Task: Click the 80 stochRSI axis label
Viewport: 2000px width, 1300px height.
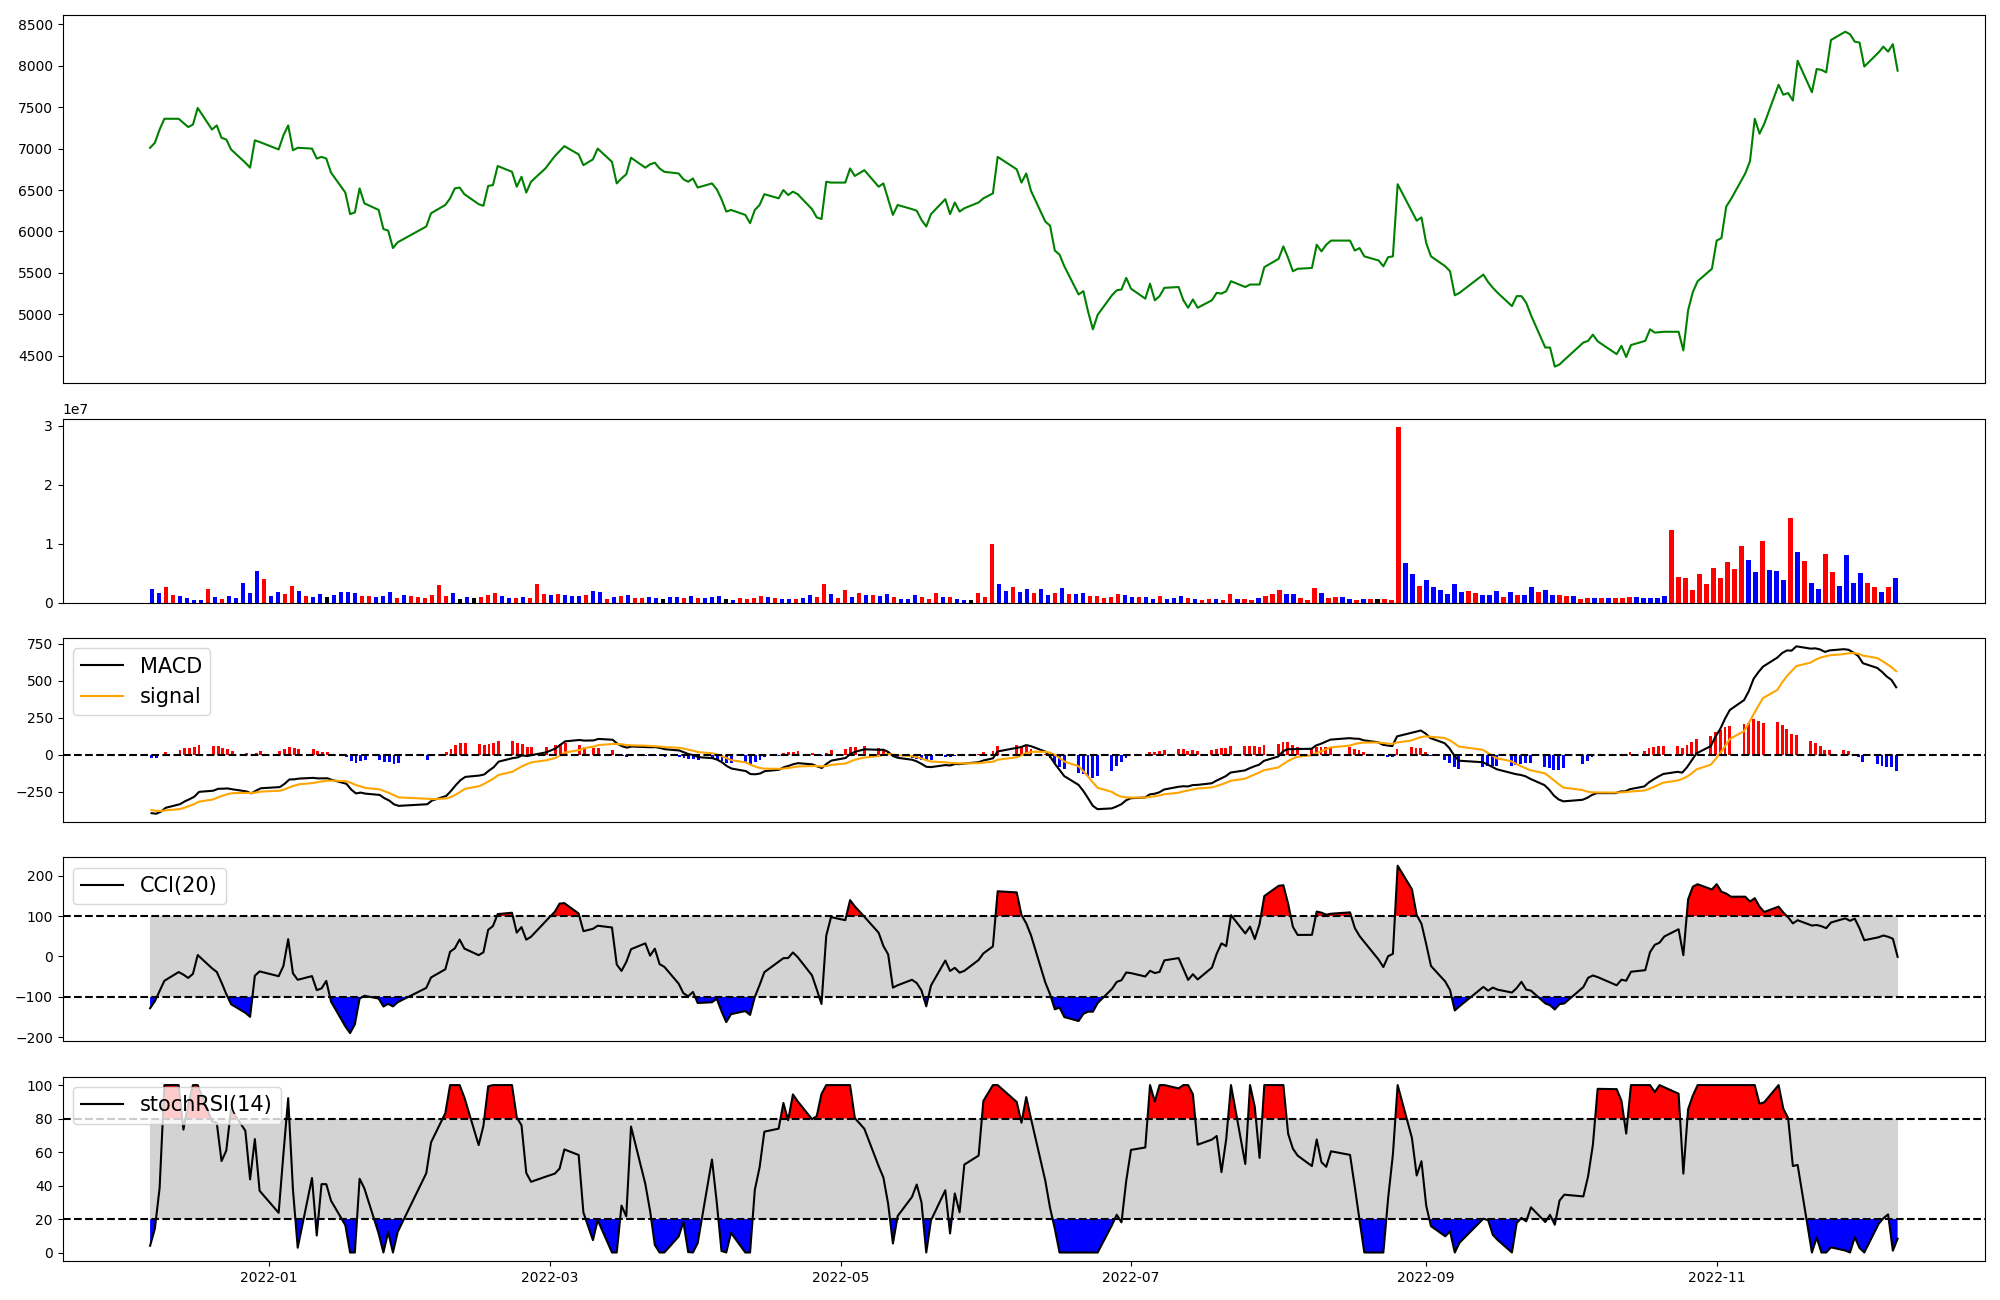Action: [x=44, y=1119]
